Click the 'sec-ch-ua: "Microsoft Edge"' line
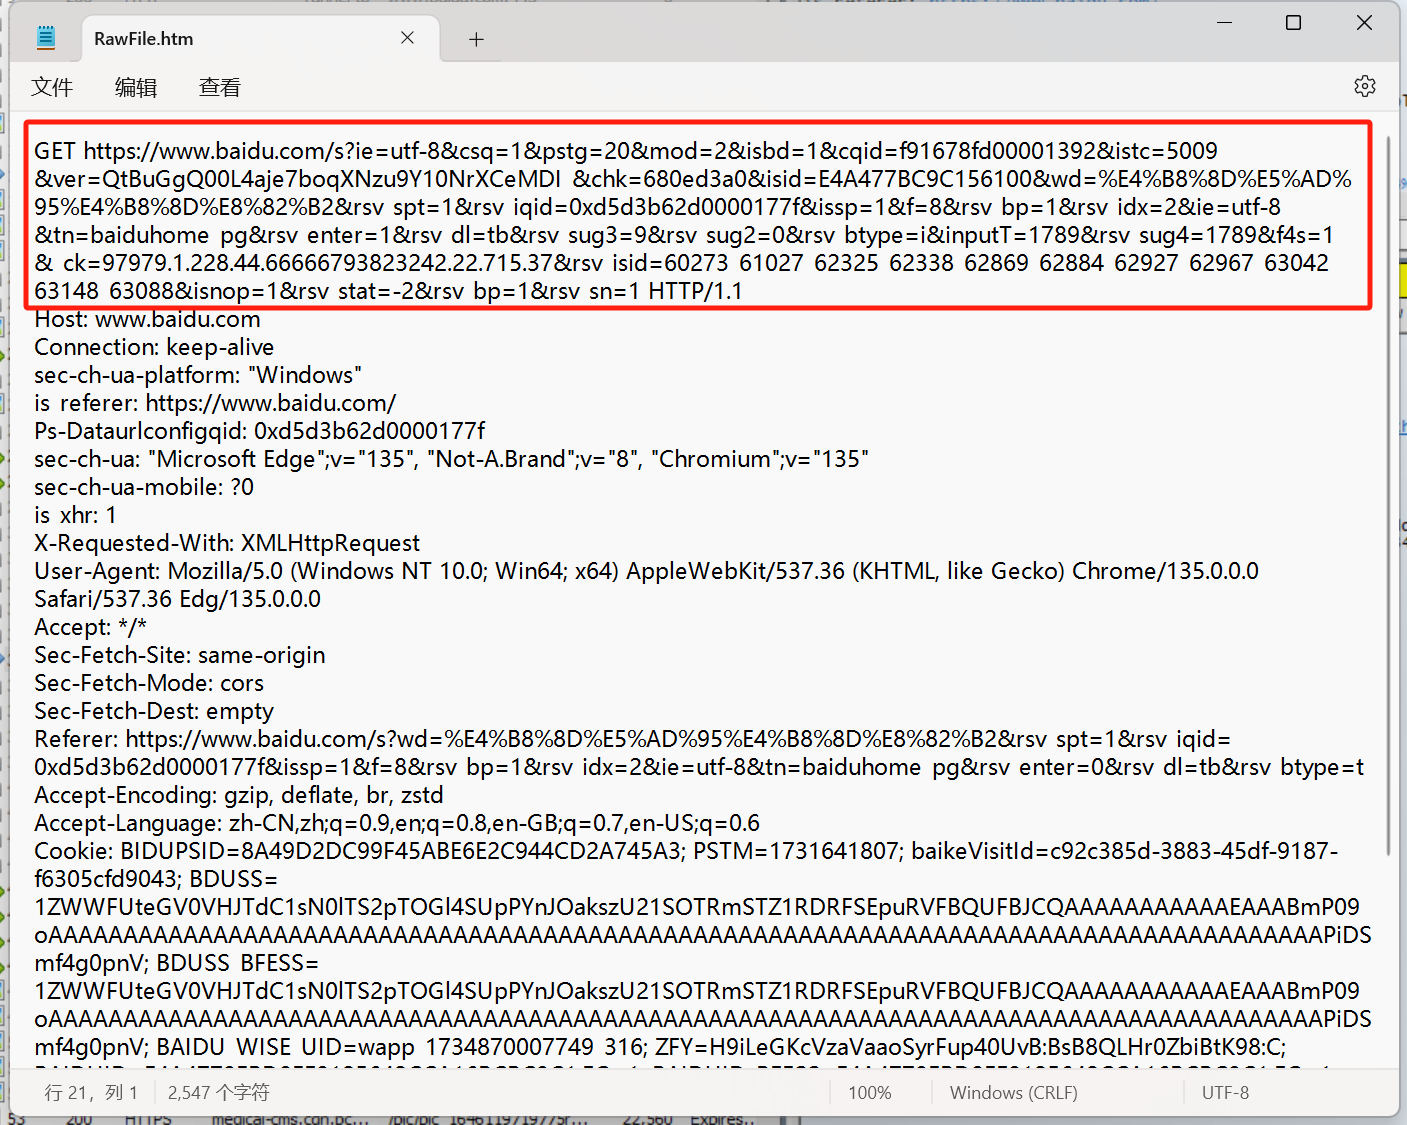Image resolution: width=1407 pixels, height=1125 pixels. click(x=451, y=459)
